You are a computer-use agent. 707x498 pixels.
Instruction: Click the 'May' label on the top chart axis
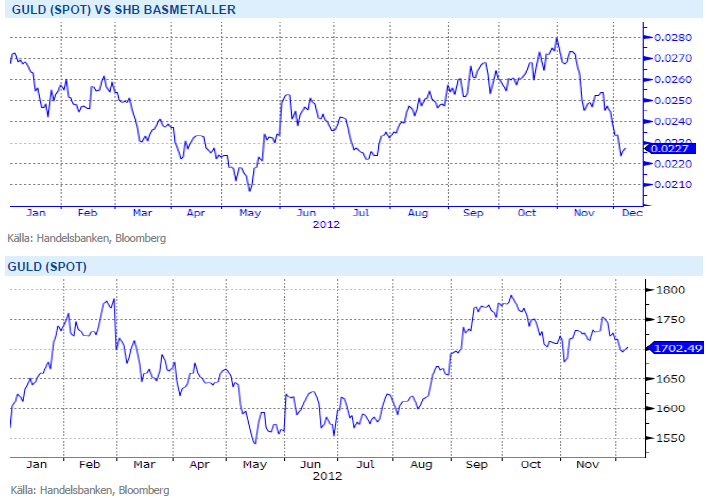pyautogui.click(x=251, y=214)
